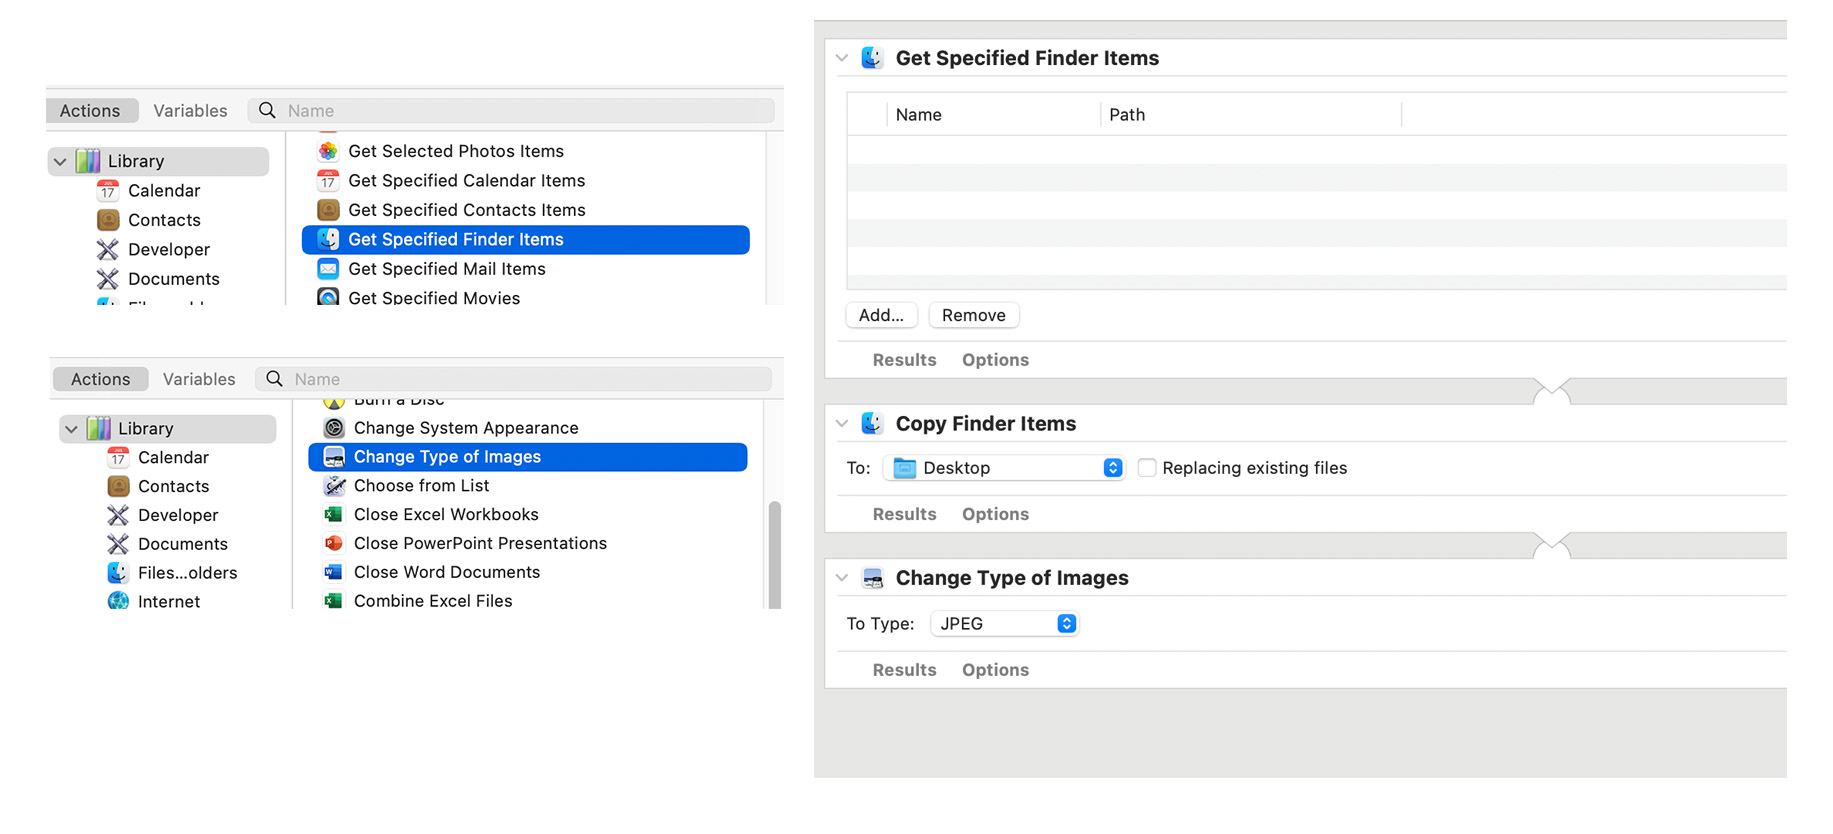Viewport: 1833px width, 834px height.
Task: Select Change System Appearance action icon
Action: pyautogui.click(x=334, y=428)
